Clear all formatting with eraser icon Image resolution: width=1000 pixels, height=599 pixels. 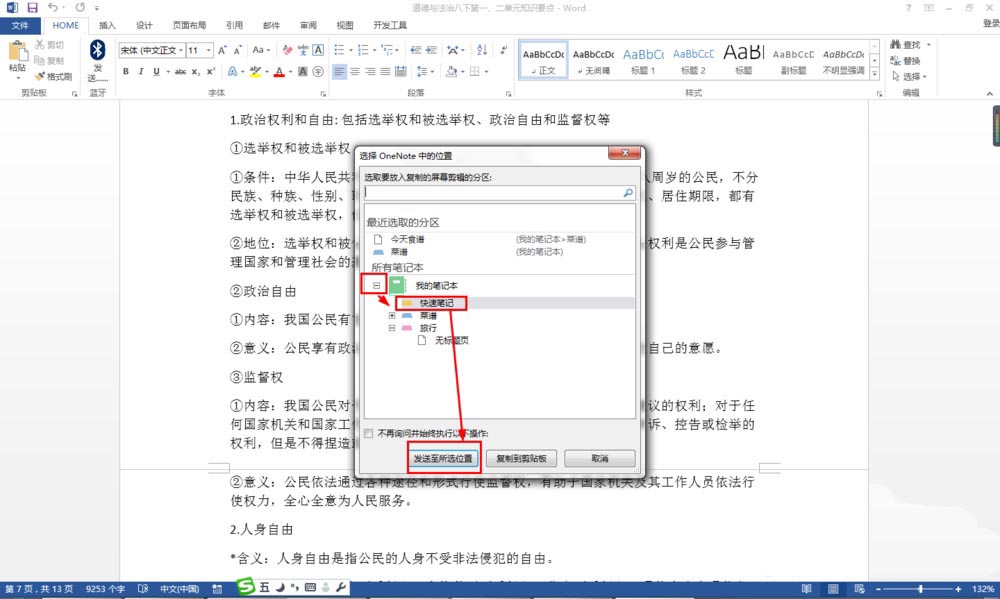287,50
